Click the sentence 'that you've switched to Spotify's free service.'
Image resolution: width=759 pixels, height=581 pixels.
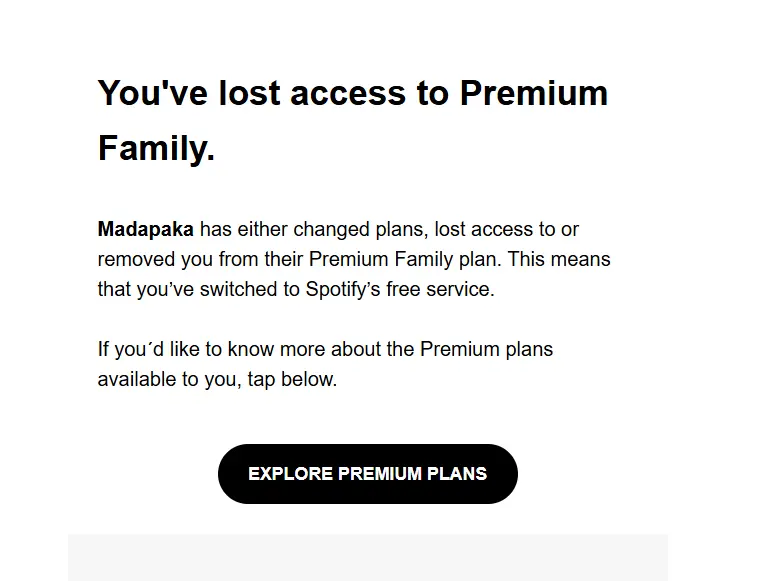[x=296, y=289]
